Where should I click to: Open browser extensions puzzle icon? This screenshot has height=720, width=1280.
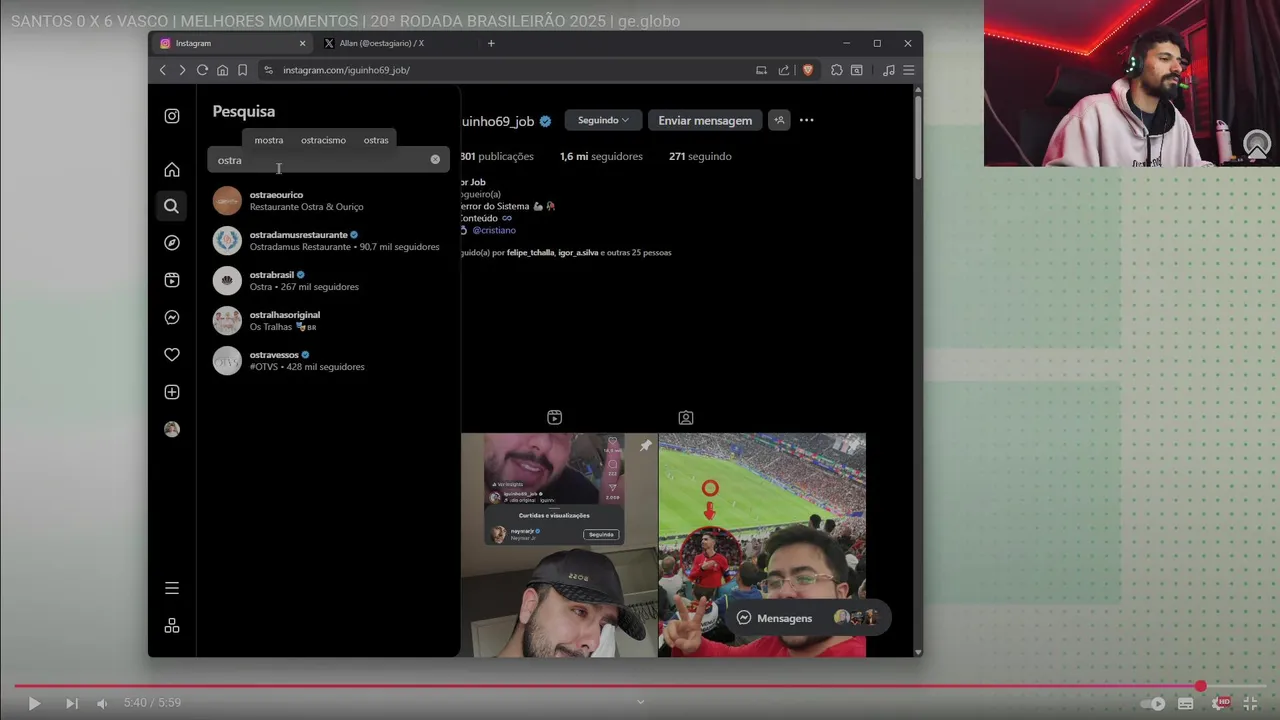pyautogui.click(x=837, y=70)
